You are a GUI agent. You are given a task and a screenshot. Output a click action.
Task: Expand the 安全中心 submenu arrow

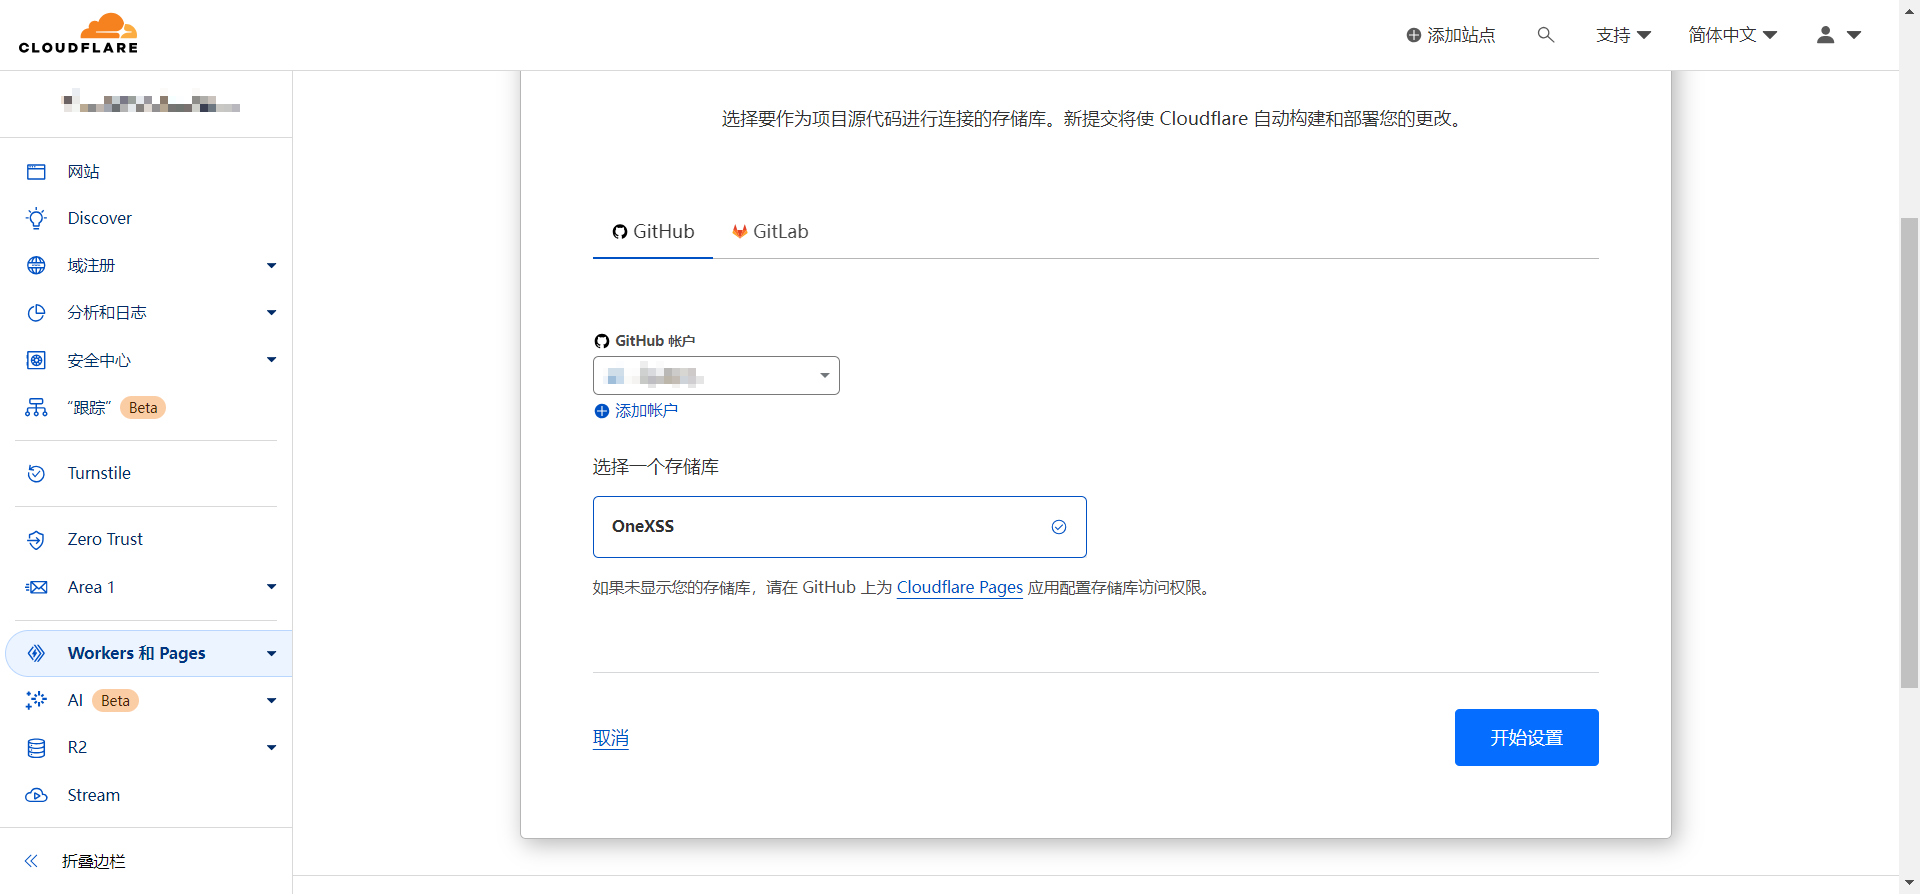tap(271, 360)
